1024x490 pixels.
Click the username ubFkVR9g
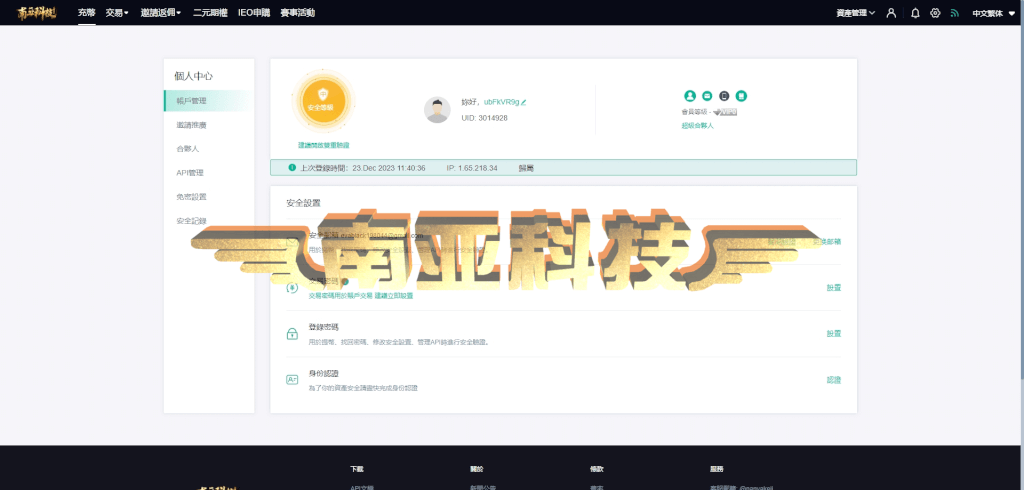click(501, 102)
